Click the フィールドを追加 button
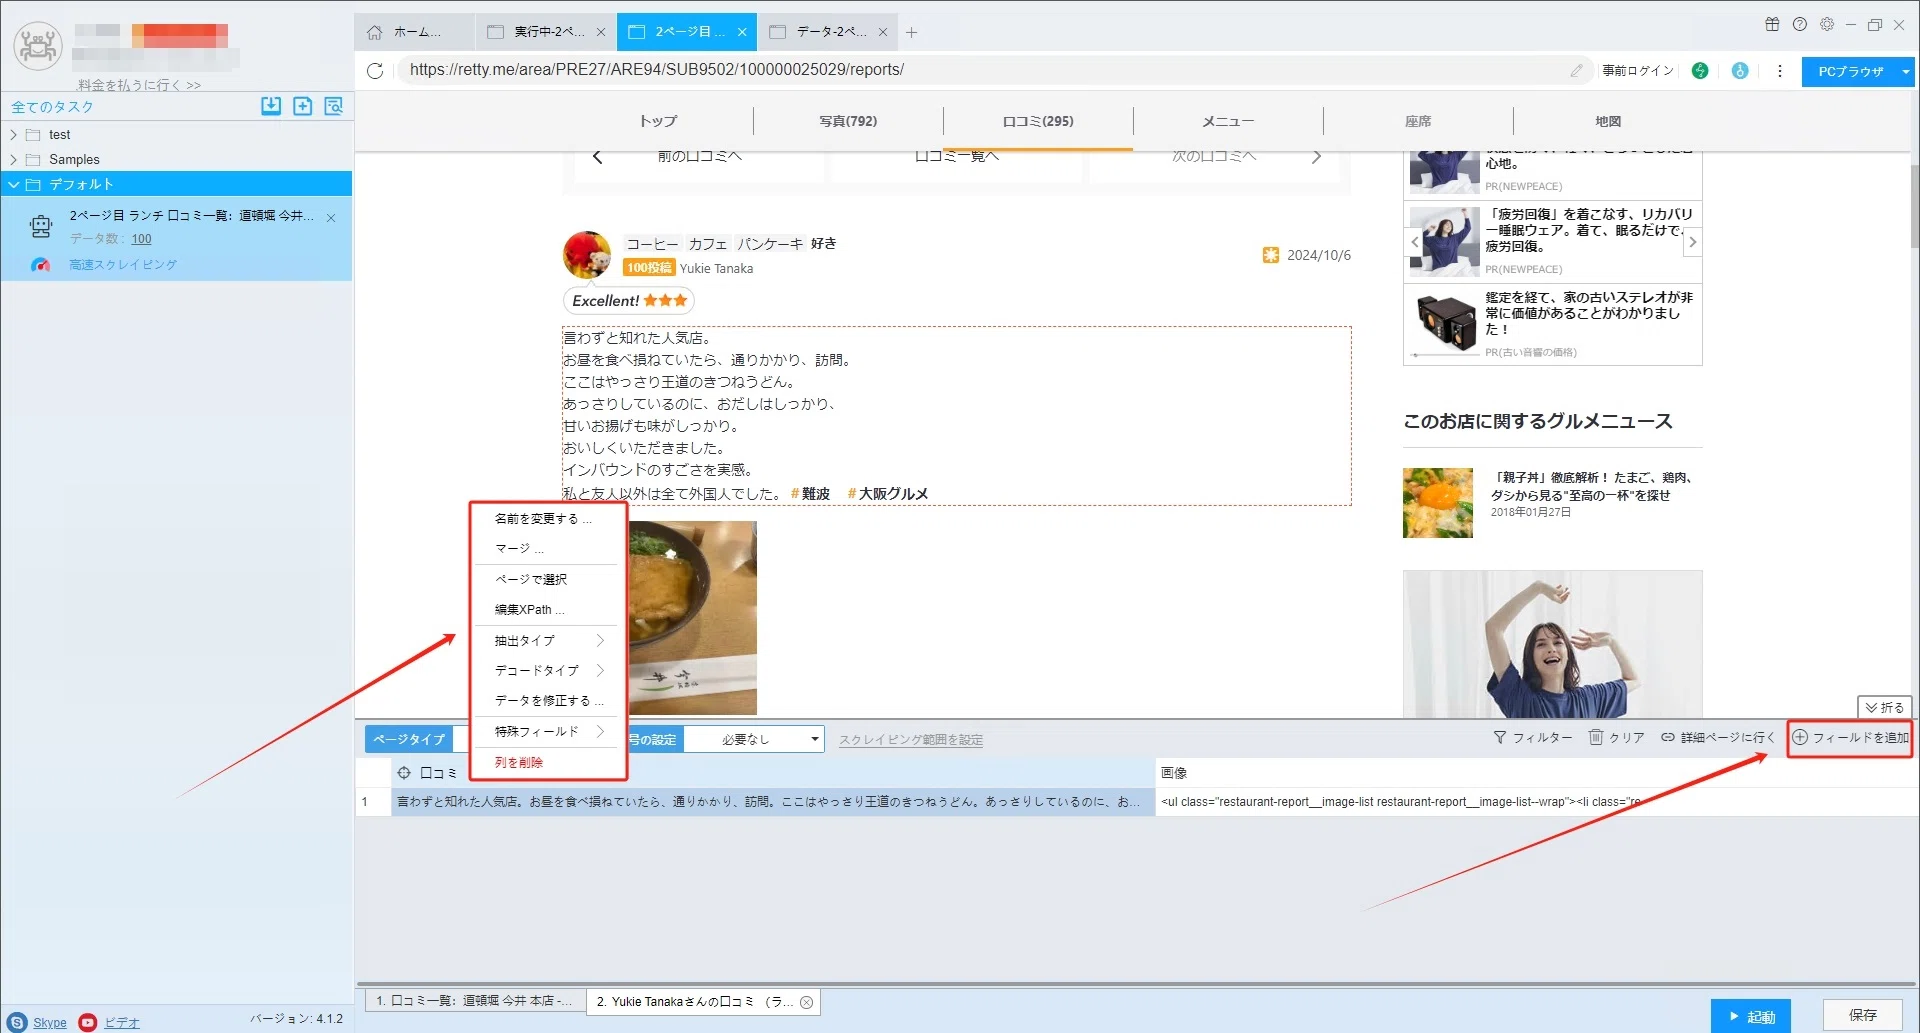The image size is (1920, 1033). point(1850,738)
